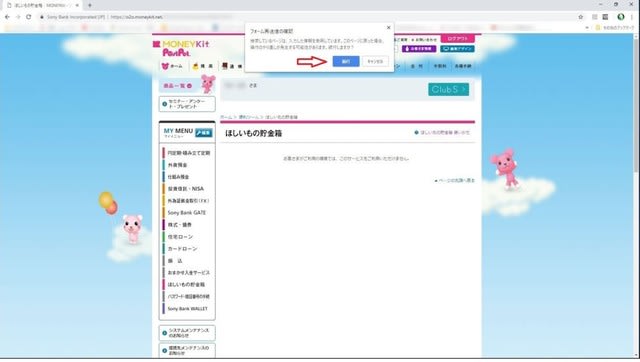Viewport: 640px width, 362px height.
Task: Reload the page with the refresh icon
Action: (x=29, y=17)
